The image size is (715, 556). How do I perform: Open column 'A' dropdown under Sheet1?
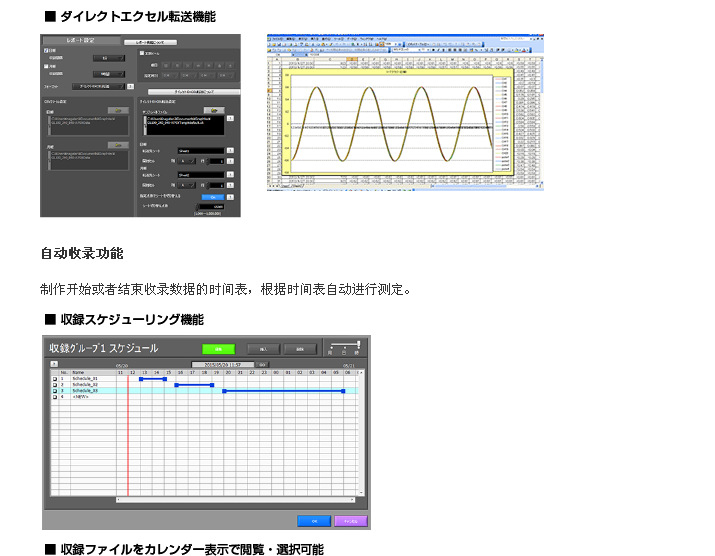[x=187, y=161]
